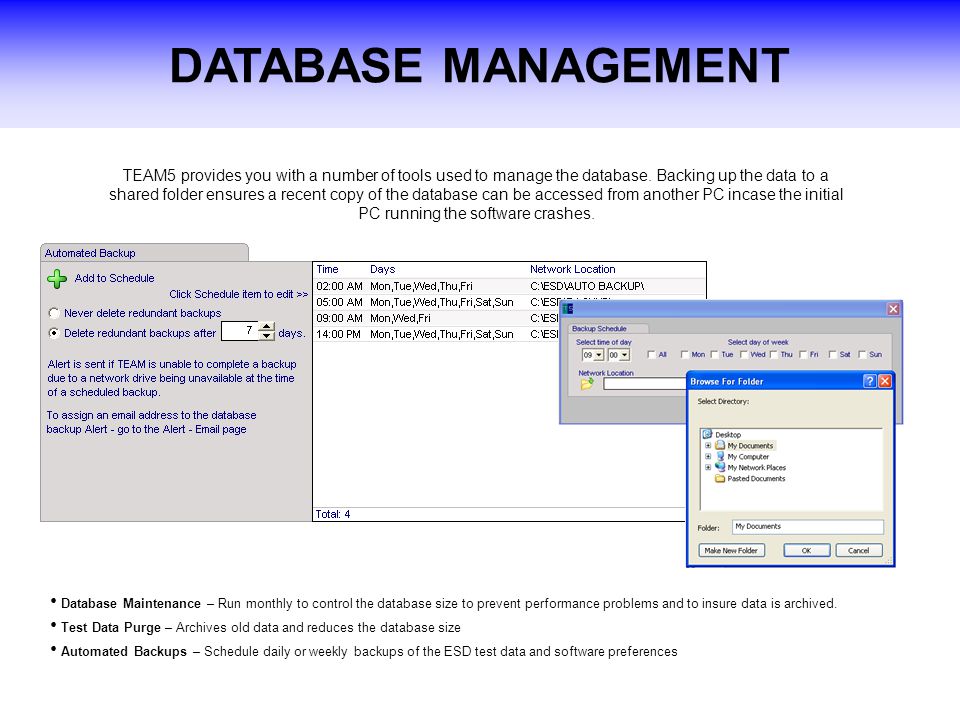Check the All days checkbox
960x720 pixels.
(x=651, y=354)
